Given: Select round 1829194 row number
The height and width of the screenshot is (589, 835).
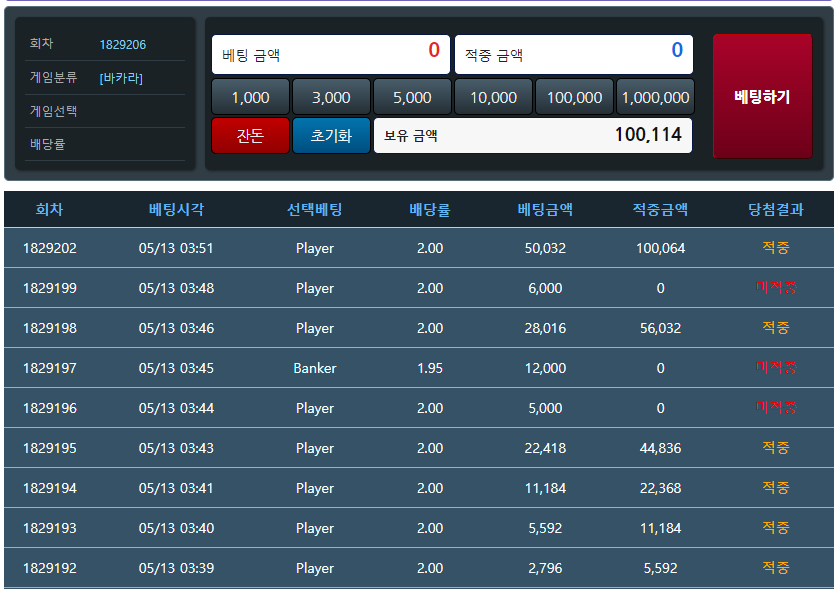Looking at the screenshot, I should (x=50, y=488).
